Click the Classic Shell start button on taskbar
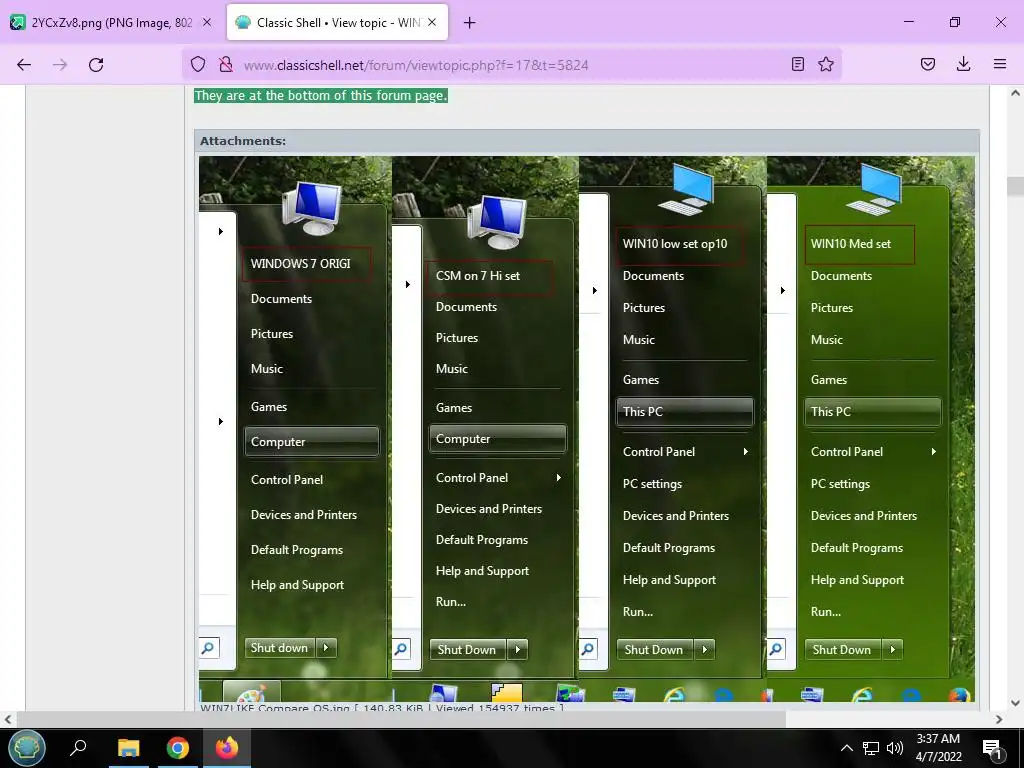Image resolution: width=1024 pixels, height=768 pixels. (x=27, y=748)
